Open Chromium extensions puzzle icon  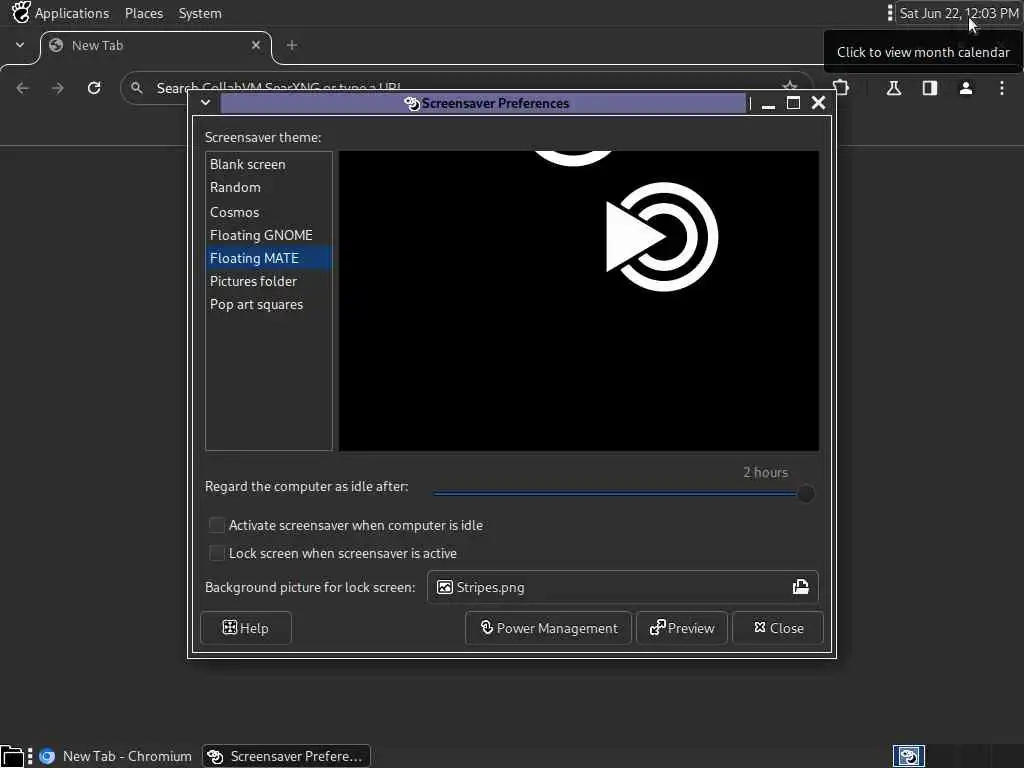pos(841,88)
